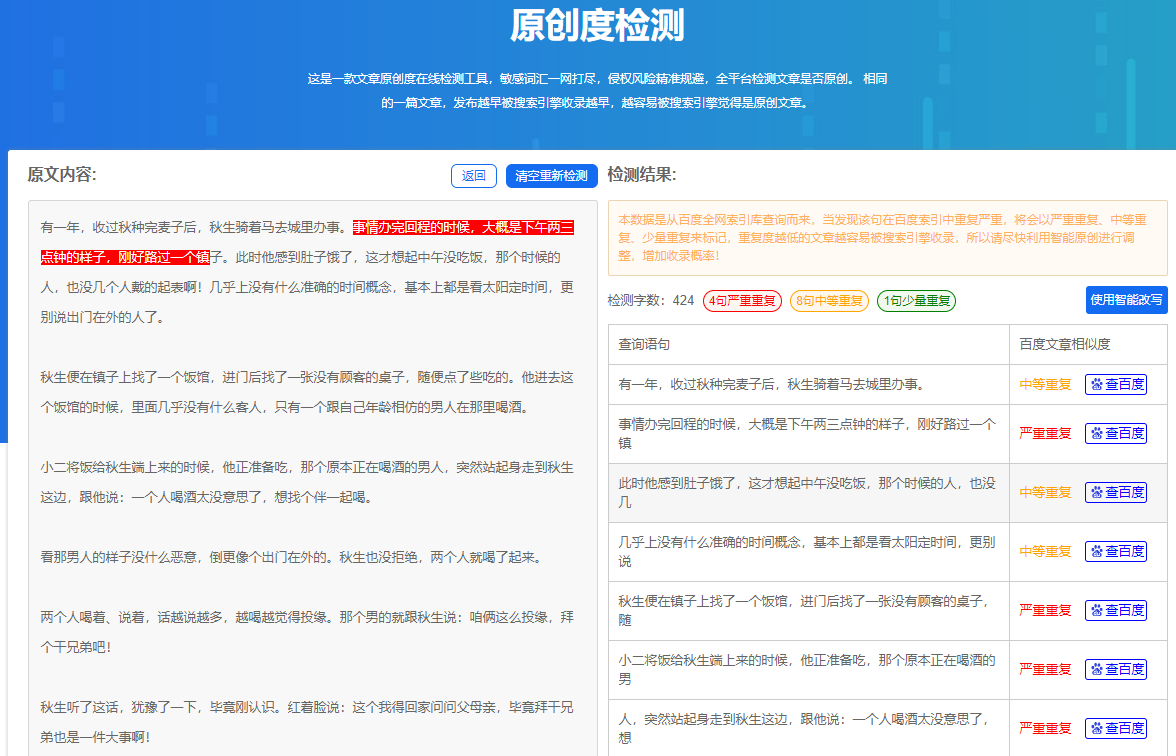Click Baidu icon in 小二将饭给秋生端上来的时候 row
The height and width of the screenshot is (756, 1176).
click(1116, 669)
